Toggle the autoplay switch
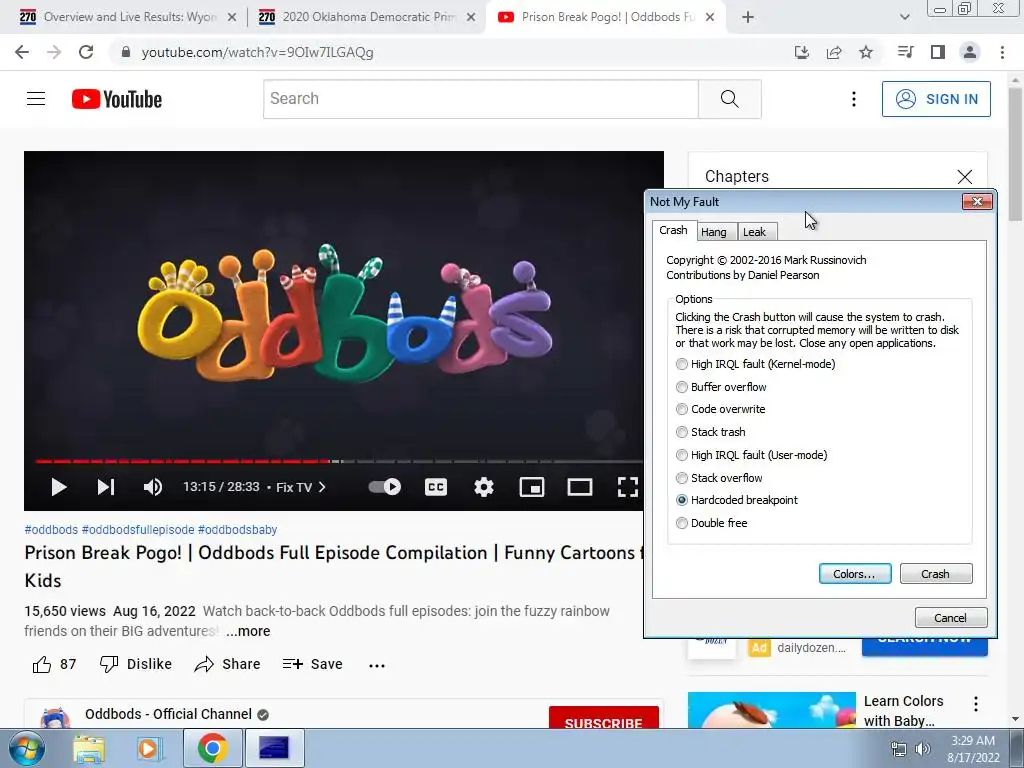1024x768 pixels. coord(385,487)
